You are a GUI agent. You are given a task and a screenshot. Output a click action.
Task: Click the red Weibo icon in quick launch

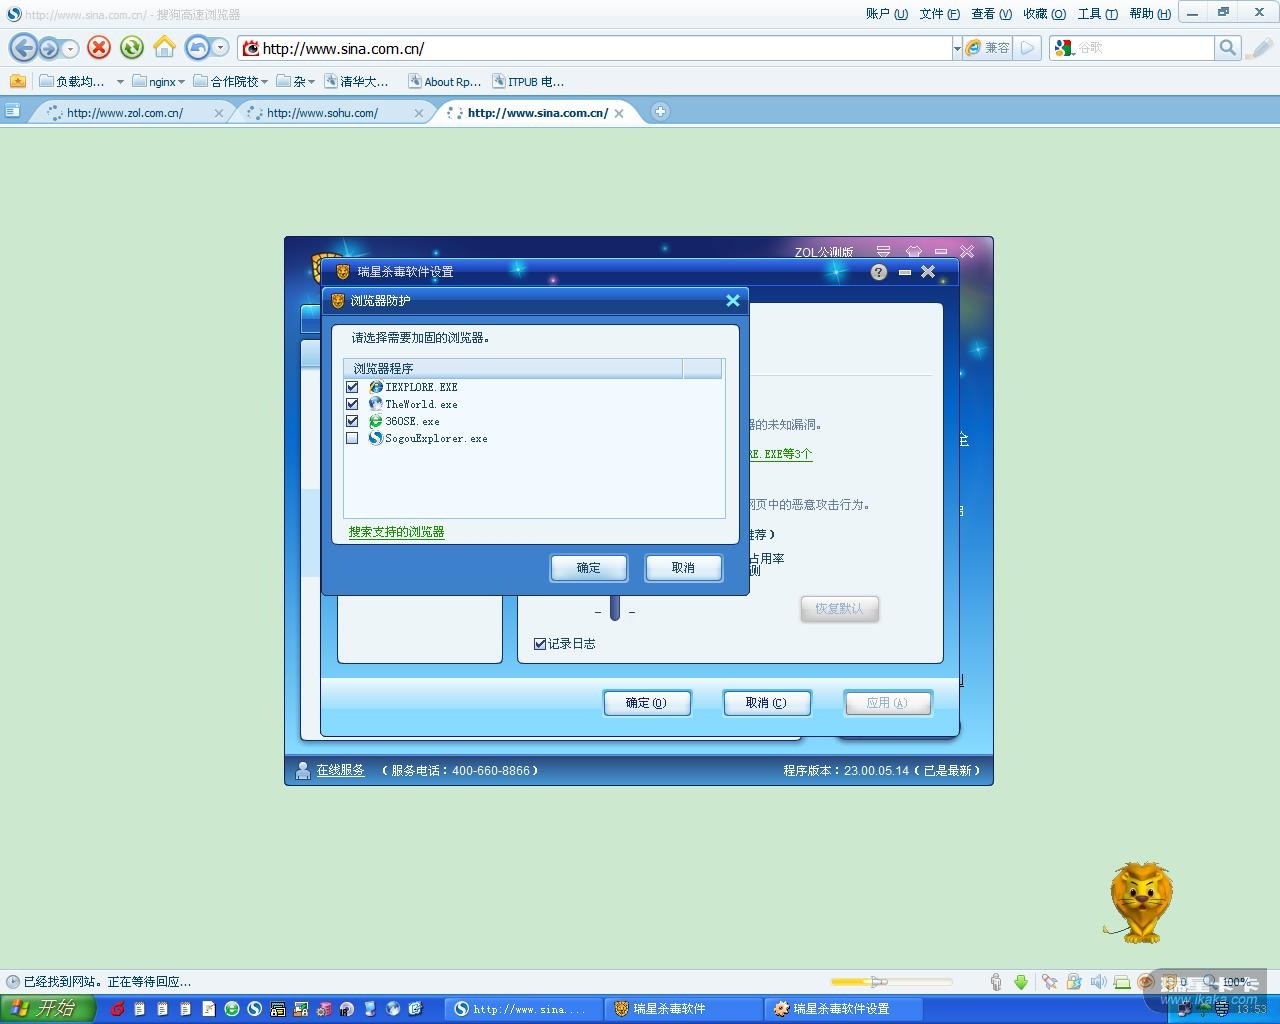click(x=117, y=1009)
